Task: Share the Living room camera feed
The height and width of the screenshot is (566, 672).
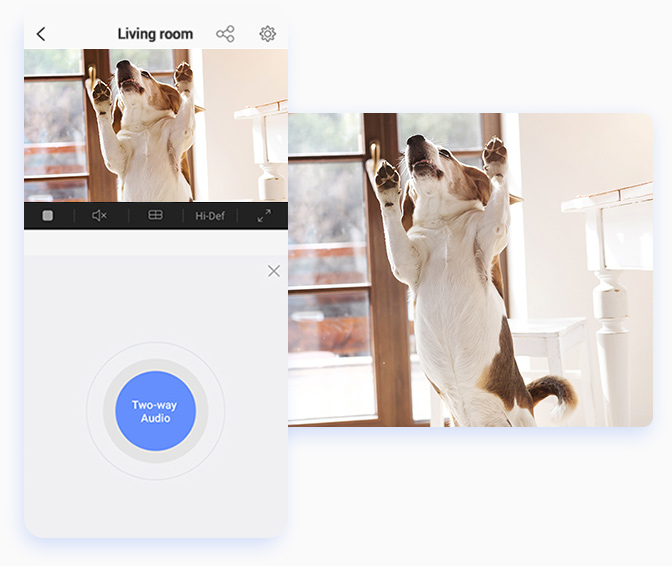Action: (x=225, y=34)
